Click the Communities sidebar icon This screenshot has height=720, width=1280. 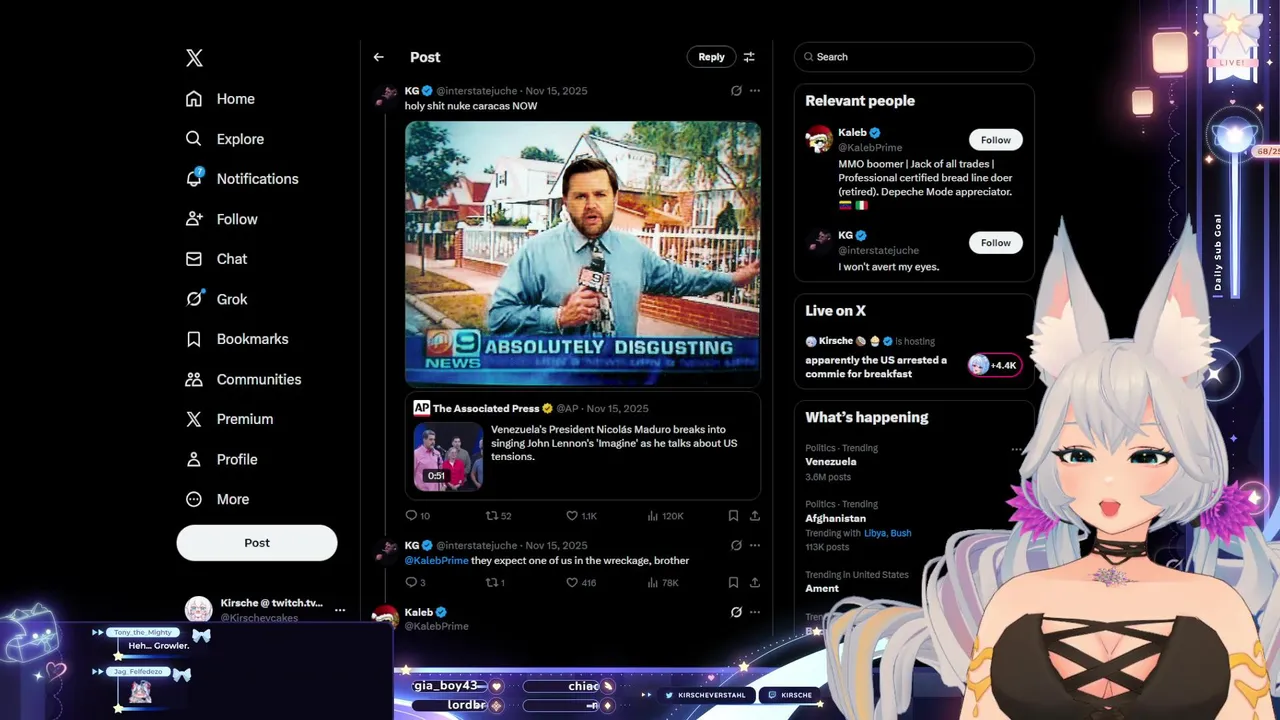click(x=194, y=379)
